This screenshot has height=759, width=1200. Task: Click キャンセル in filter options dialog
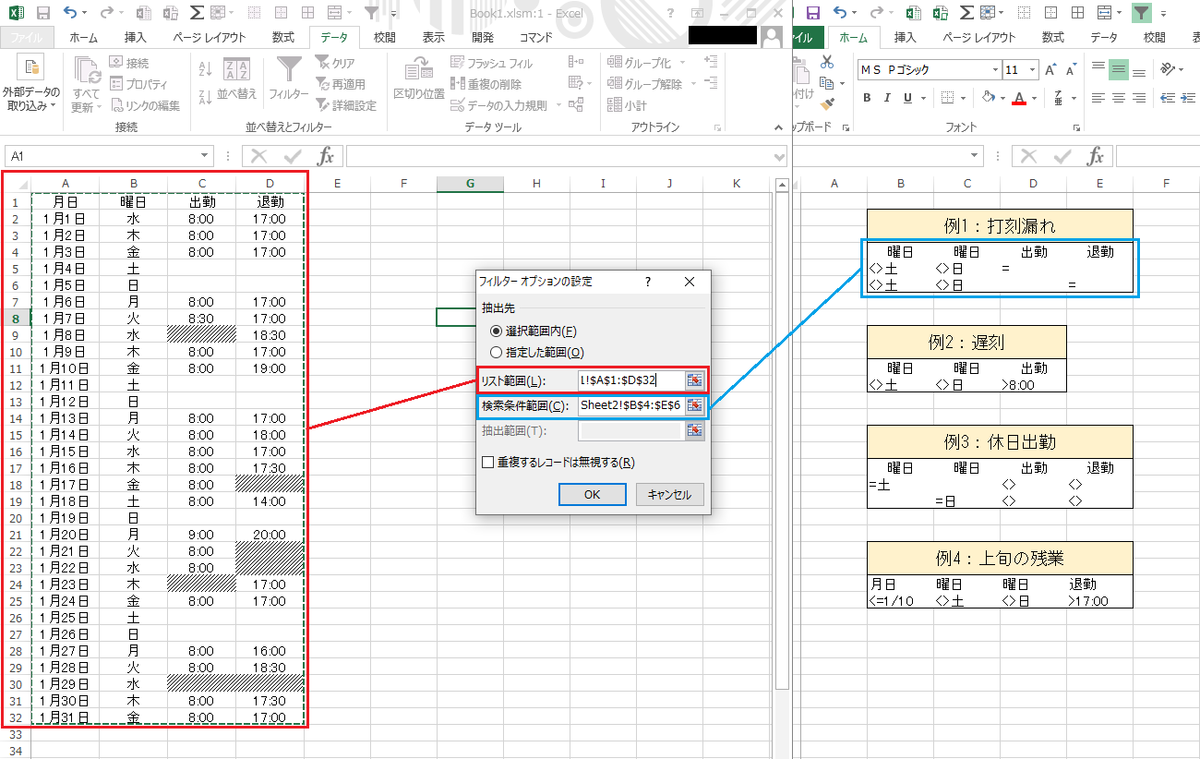[x=670, y=494]
